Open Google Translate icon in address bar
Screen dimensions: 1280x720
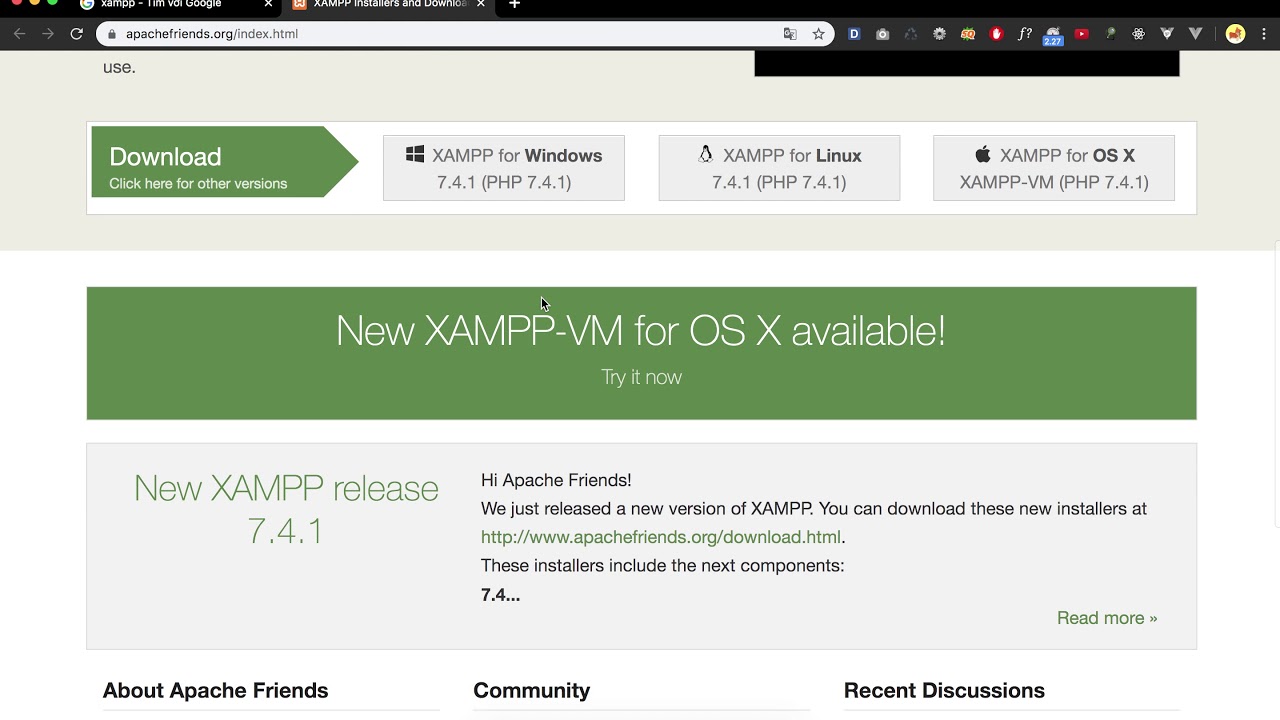click(790, 34)
